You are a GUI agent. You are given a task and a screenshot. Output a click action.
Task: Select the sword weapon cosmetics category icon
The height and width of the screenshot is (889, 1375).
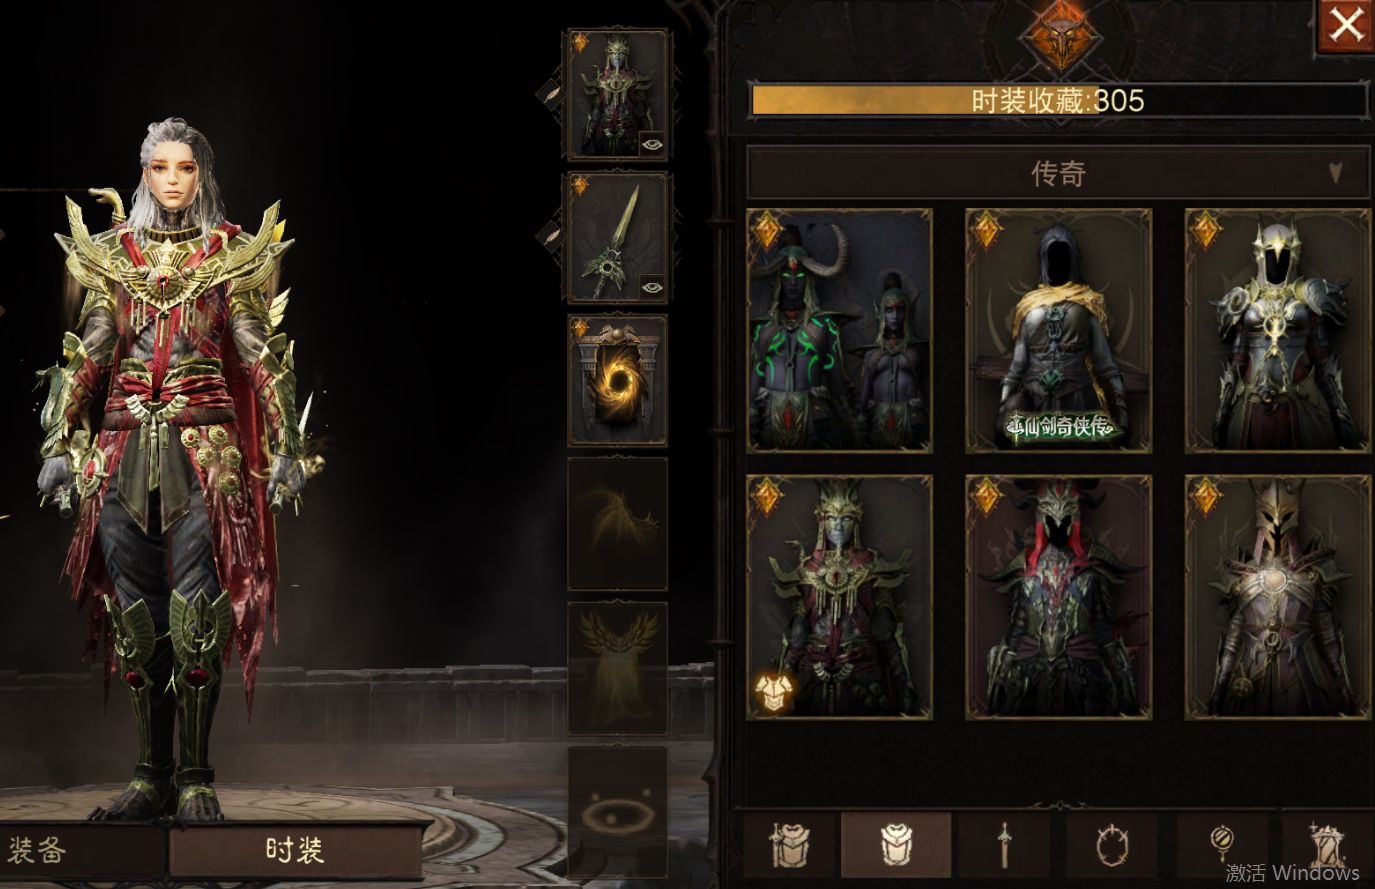[x=1003, y=846]
